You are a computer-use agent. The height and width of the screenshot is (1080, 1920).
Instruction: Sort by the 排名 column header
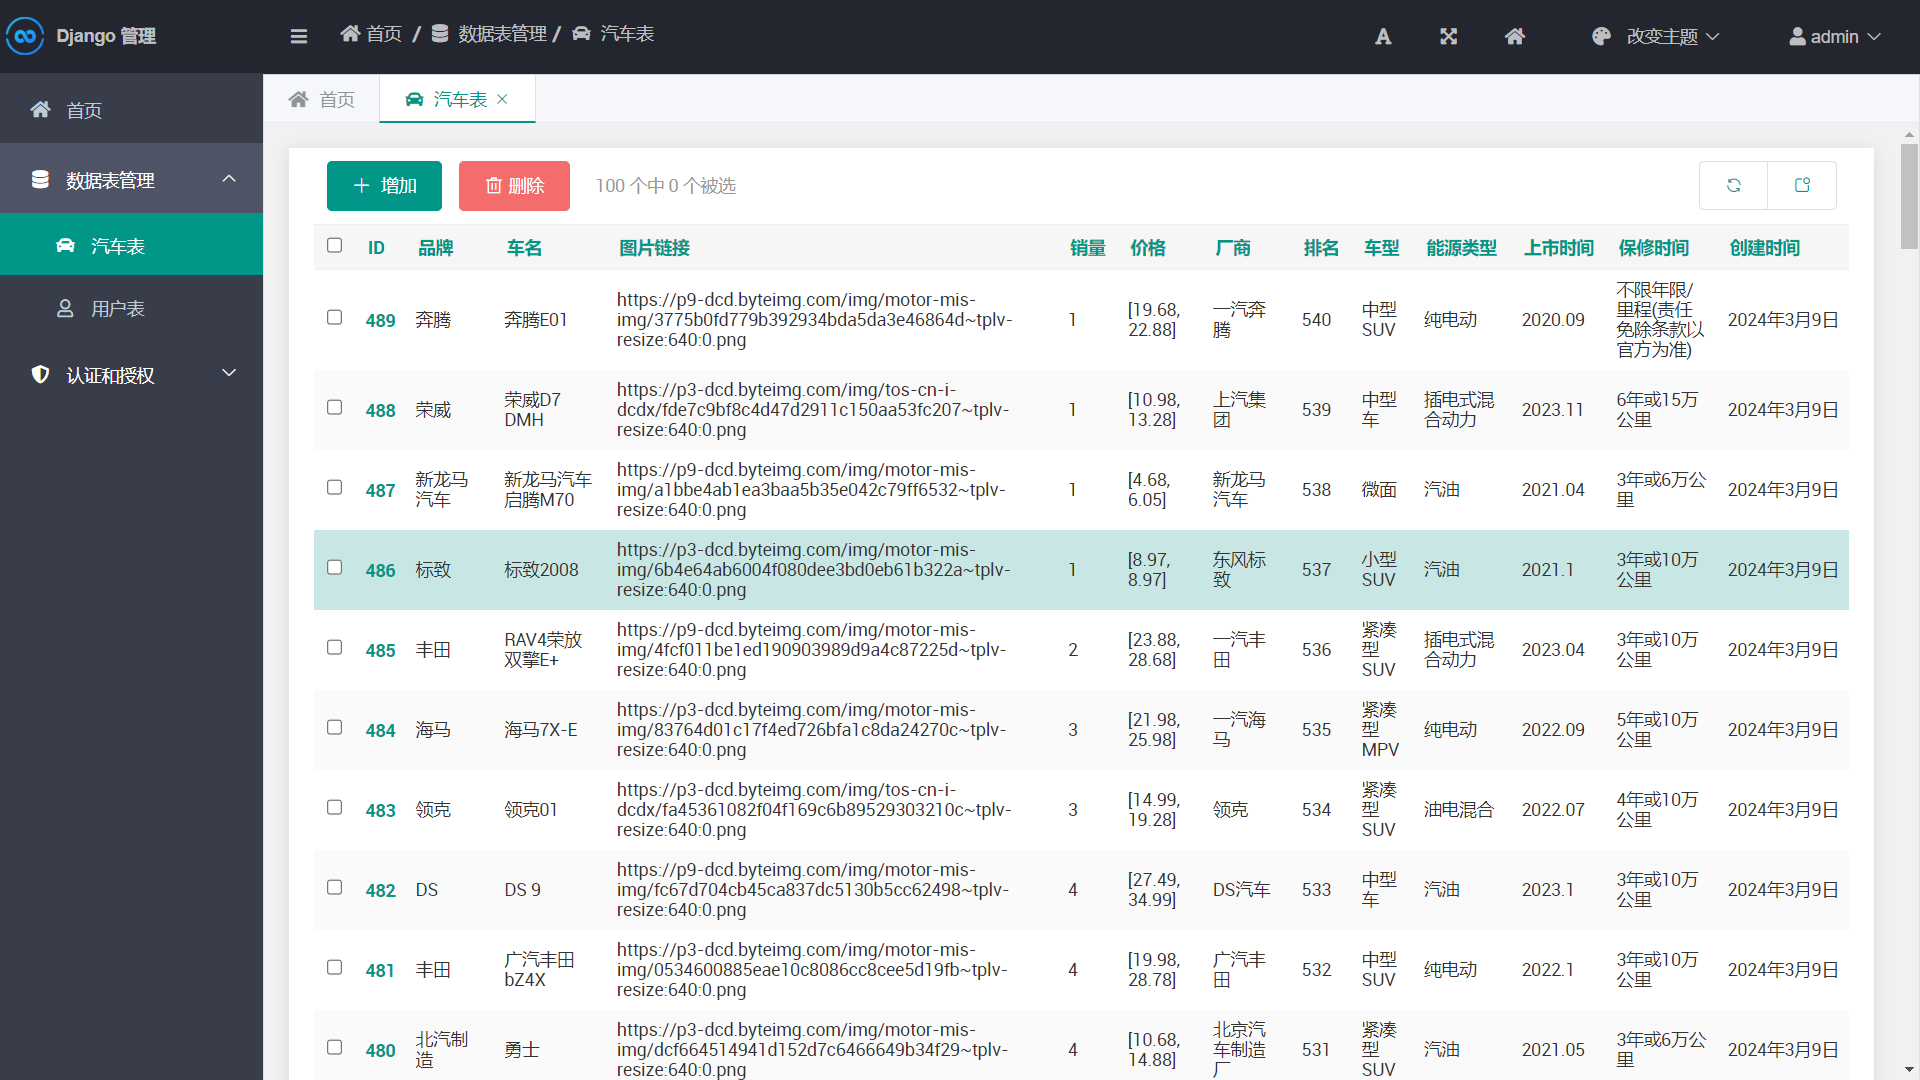coord(1321,248)
